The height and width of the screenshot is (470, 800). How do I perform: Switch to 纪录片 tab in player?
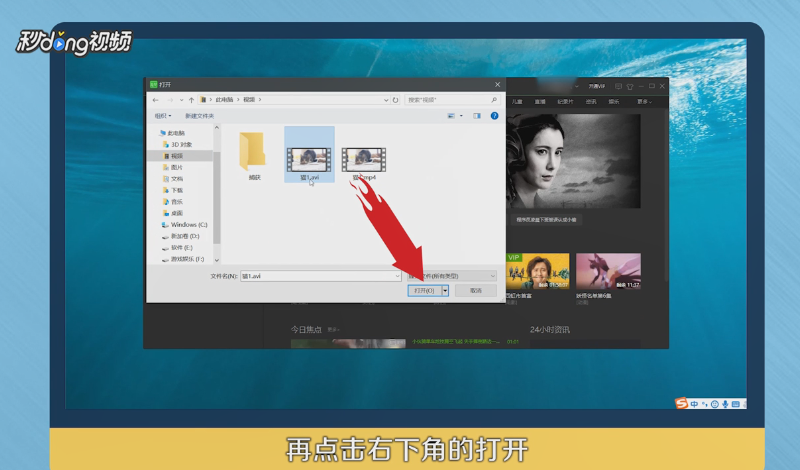pyautogui.click(x=565, y=102)
